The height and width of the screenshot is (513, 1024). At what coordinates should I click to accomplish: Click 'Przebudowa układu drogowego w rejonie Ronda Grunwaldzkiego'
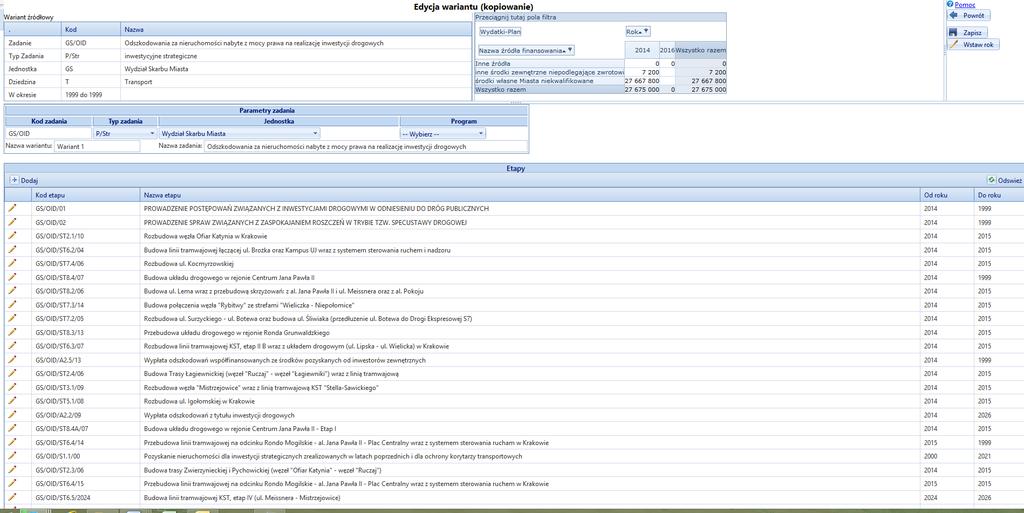[x=236, y=332]
